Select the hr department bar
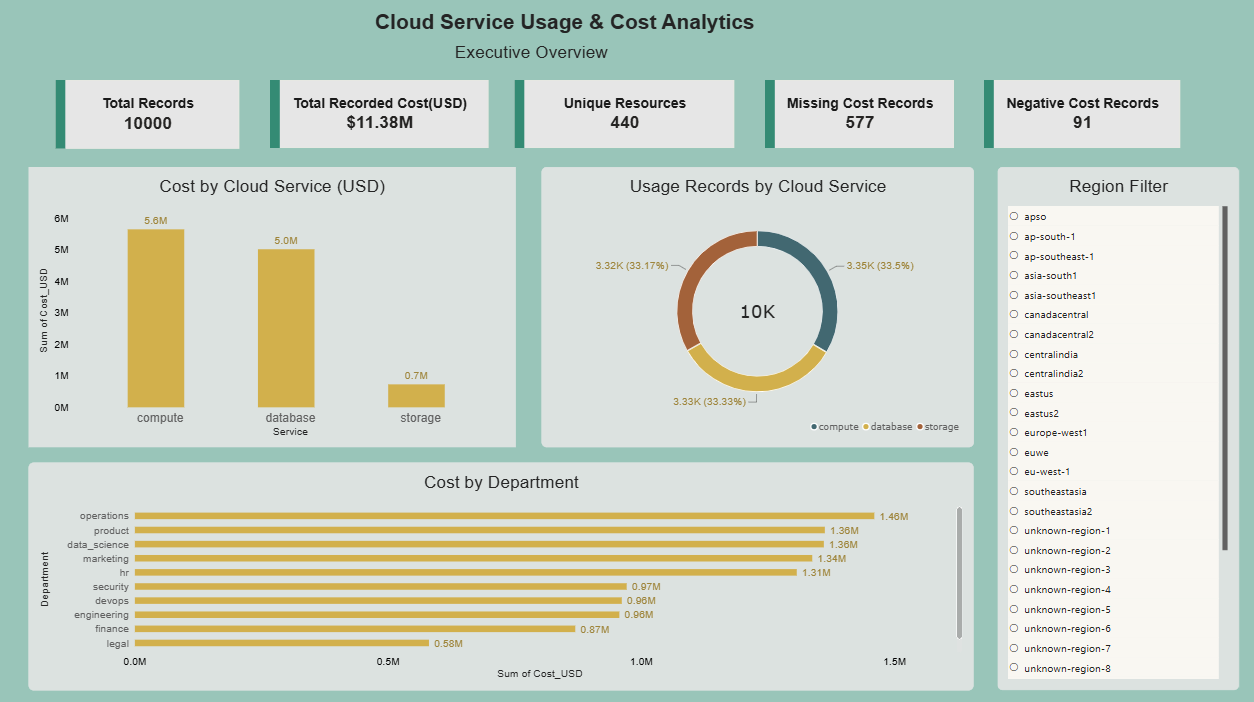 point(466,572)
